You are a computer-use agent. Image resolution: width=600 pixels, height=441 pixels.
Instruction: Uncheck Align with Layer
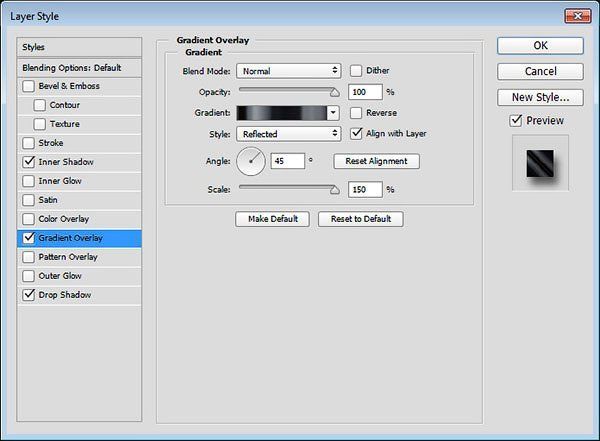point(356,134)
